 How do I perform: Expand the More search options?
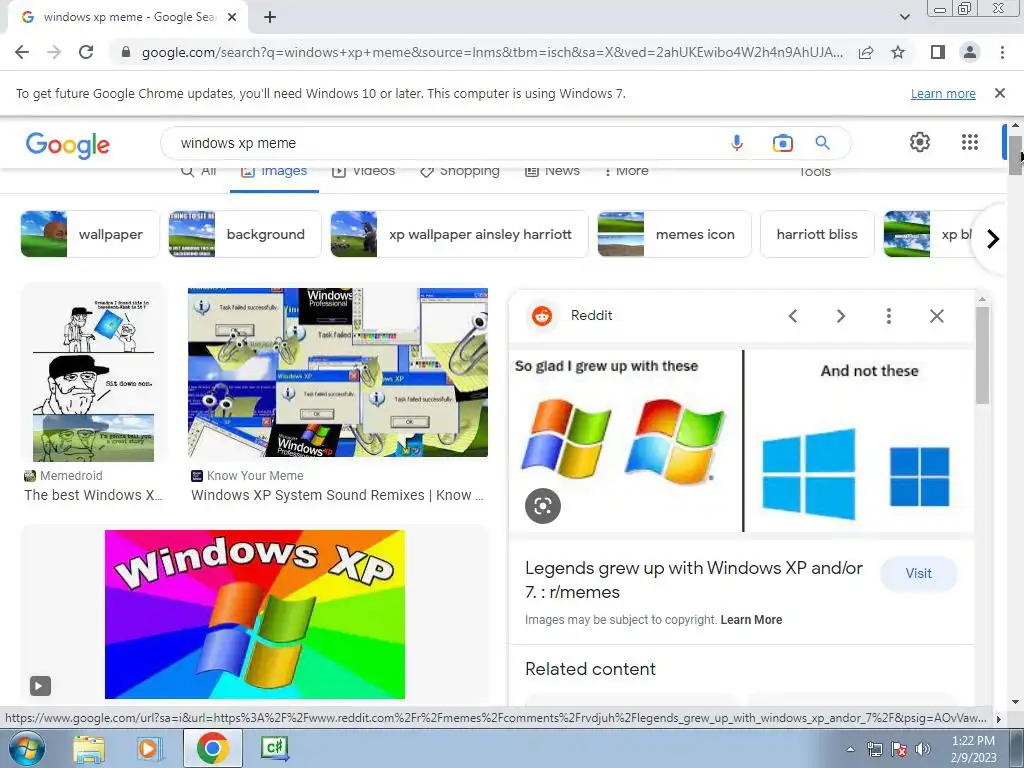click(x=626, y=172)
